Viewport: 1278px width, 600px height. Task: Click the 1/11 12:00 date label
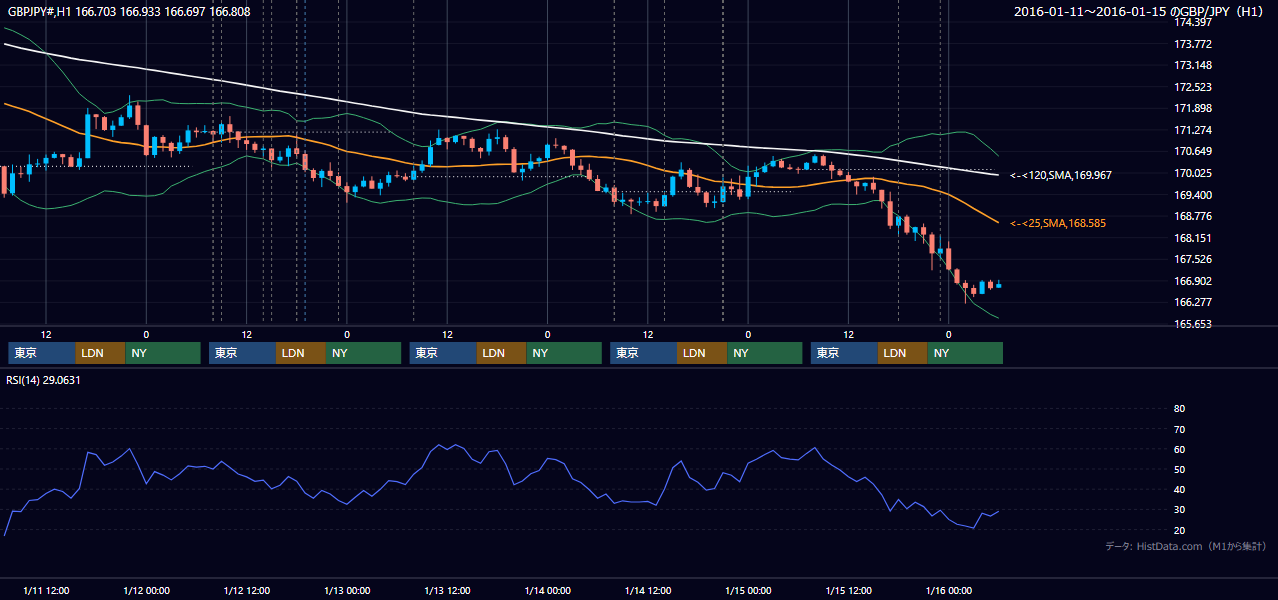pos(46,590)
